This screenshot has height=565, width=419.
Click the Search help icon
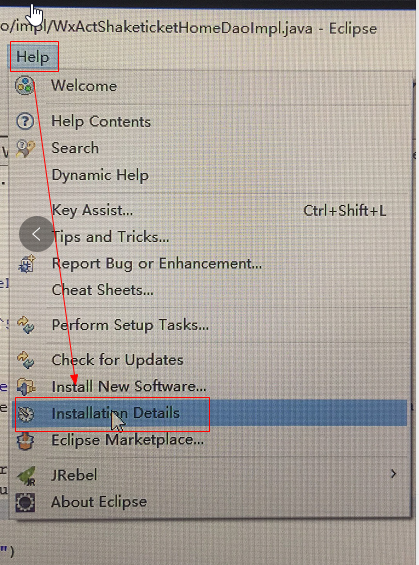pyautogui.click(x=25, y=148)
